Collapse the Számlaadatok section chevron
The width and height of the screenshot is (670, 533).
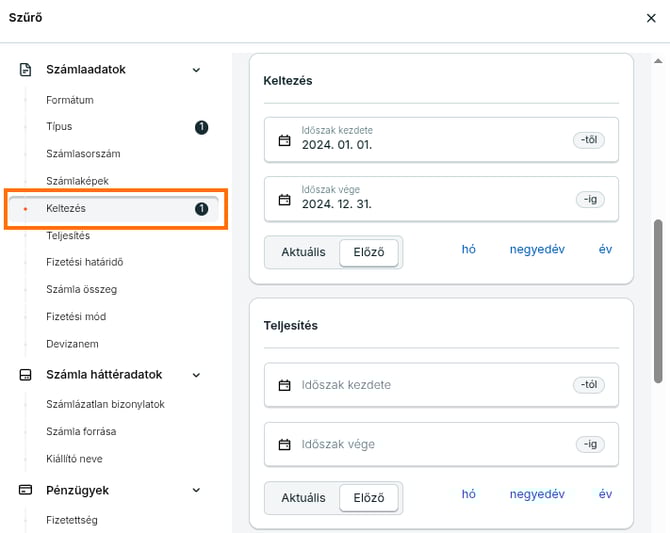point(196,70)
